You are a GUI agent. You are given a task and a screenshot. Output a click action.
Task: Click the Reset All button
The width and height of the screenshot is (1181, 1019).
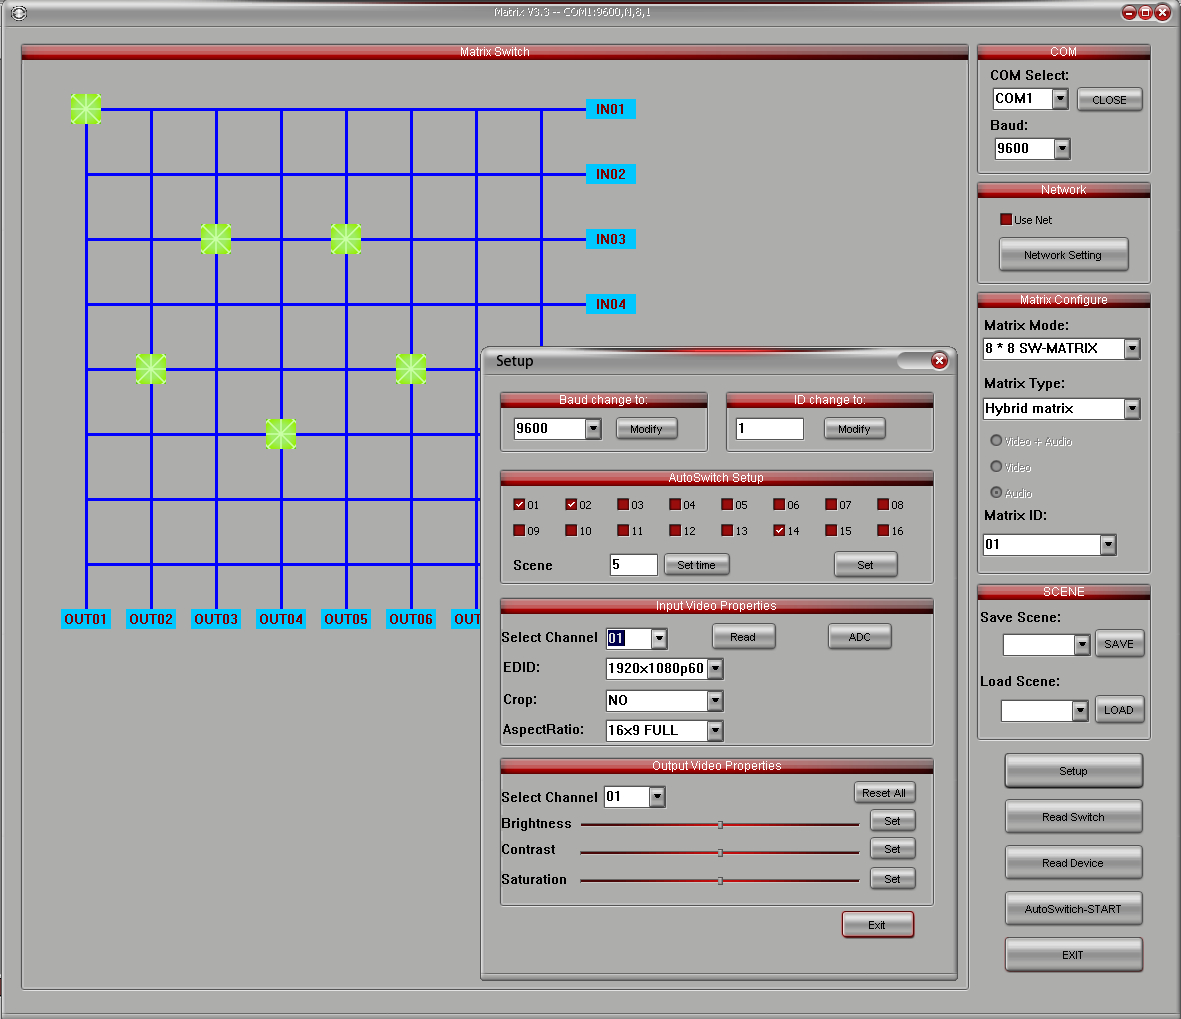(x=884, y=792)
